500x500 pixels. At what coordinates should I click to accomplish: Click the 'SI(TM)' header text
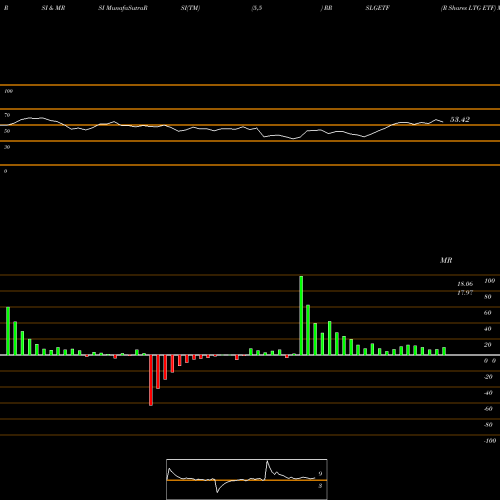coord(190,8)
